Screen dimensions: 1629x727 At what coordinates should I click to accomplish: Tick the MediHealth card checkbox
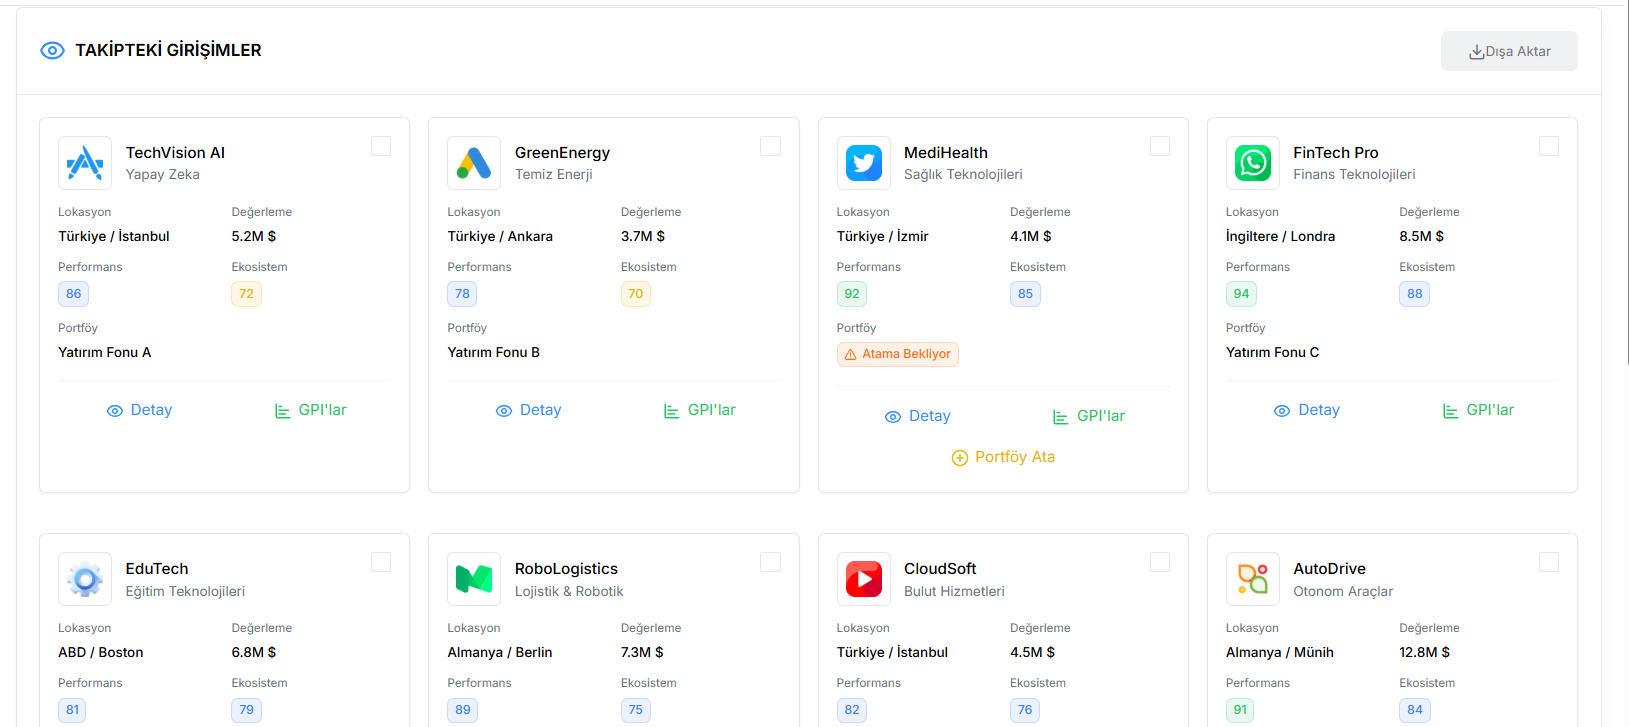click(1159, 146)
